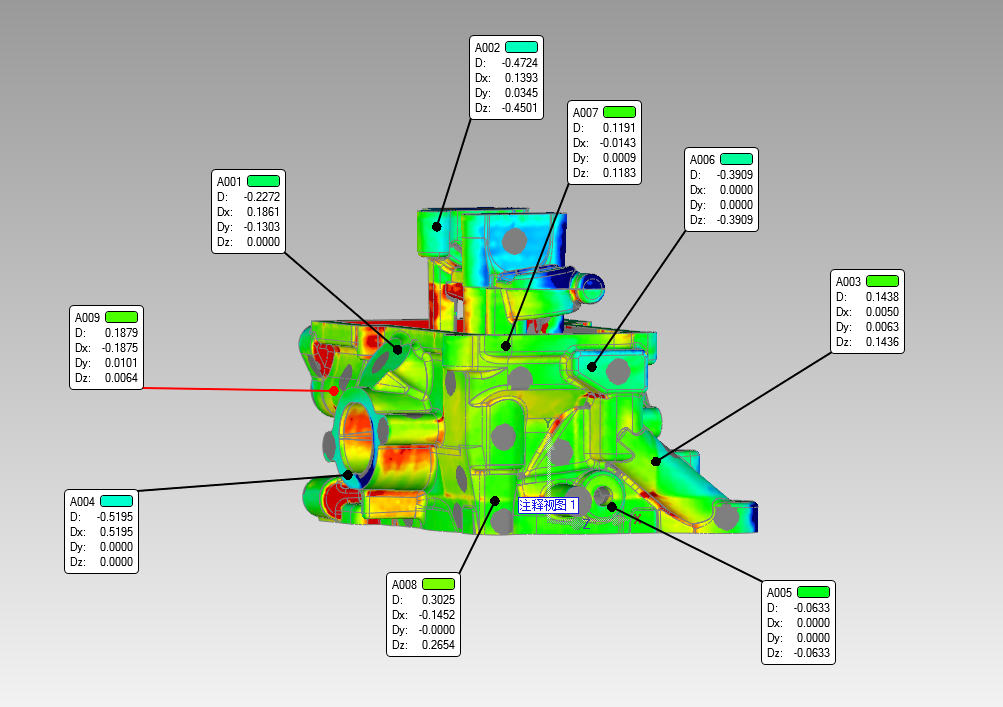Click the A002 measurement point on the model

(x=437, y=227)
